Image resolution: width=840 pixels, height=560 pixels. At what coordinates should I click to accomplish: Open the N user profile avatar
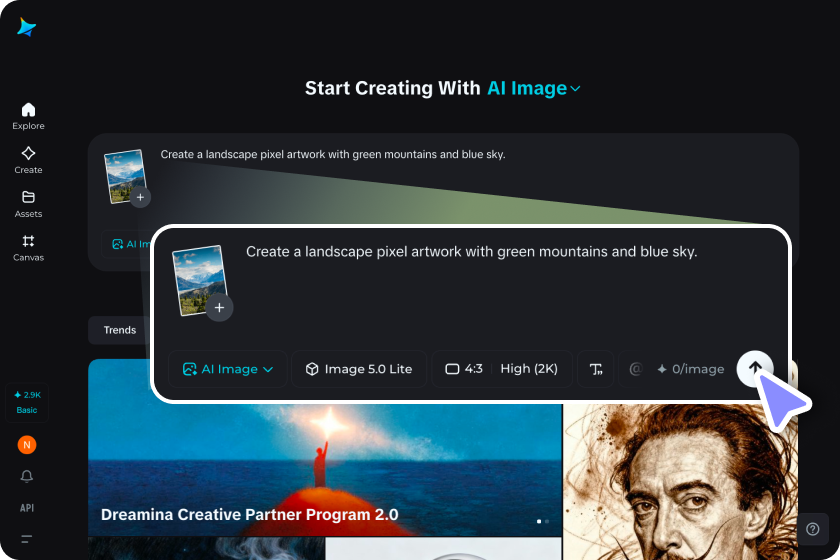coord(27,445)
